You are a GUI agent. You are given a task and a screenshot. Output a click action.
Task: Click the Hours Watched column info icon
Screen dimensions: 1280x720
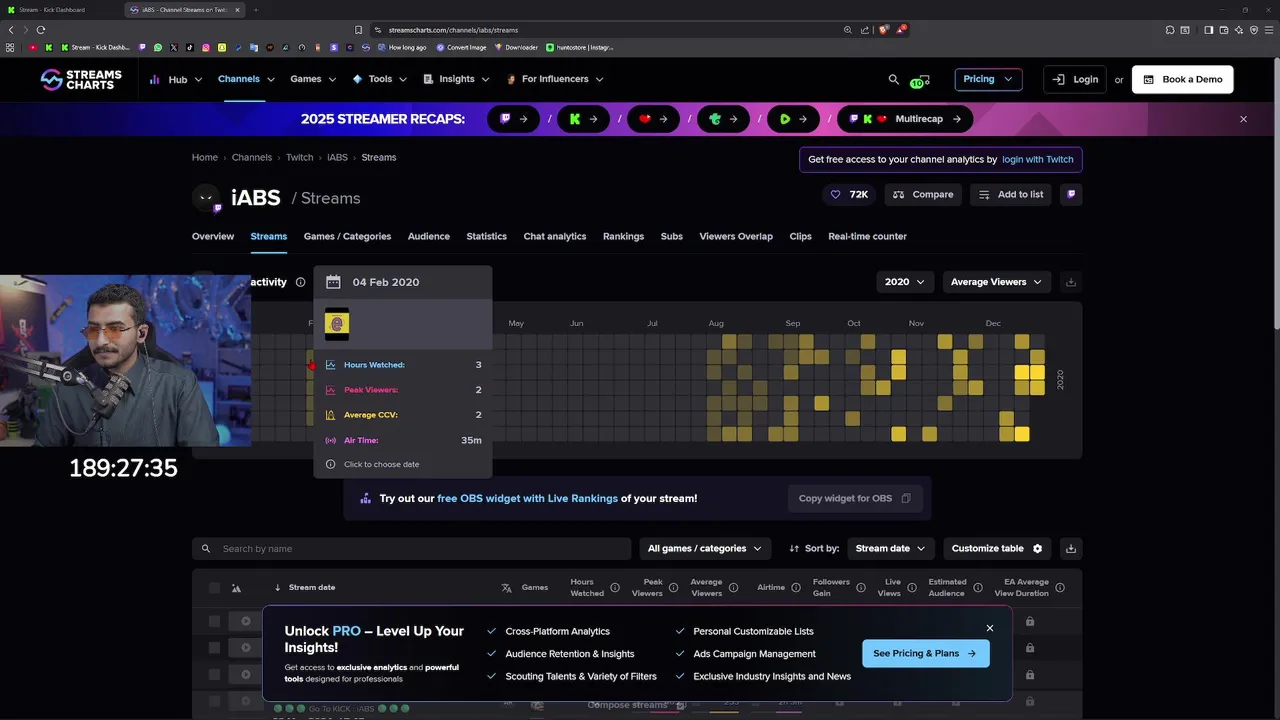(614, 588)
